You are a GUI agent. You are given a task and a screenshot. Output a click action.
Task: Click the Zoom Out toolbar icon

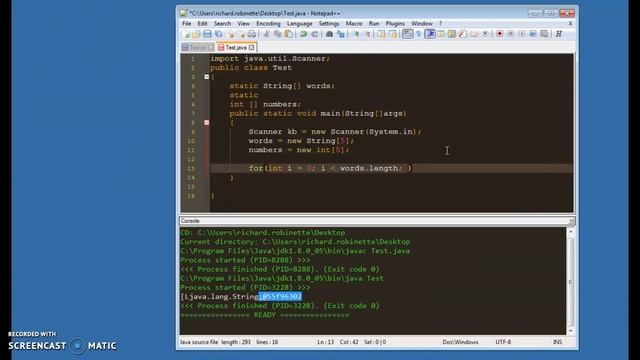coord(368,34)
